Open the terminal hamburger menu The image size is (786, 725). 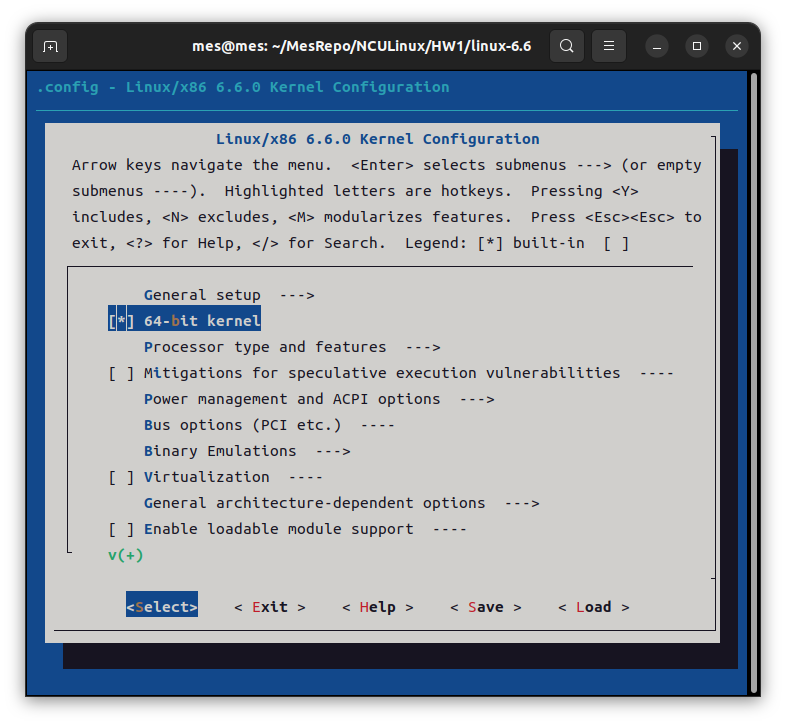click(x=609, y=46)
